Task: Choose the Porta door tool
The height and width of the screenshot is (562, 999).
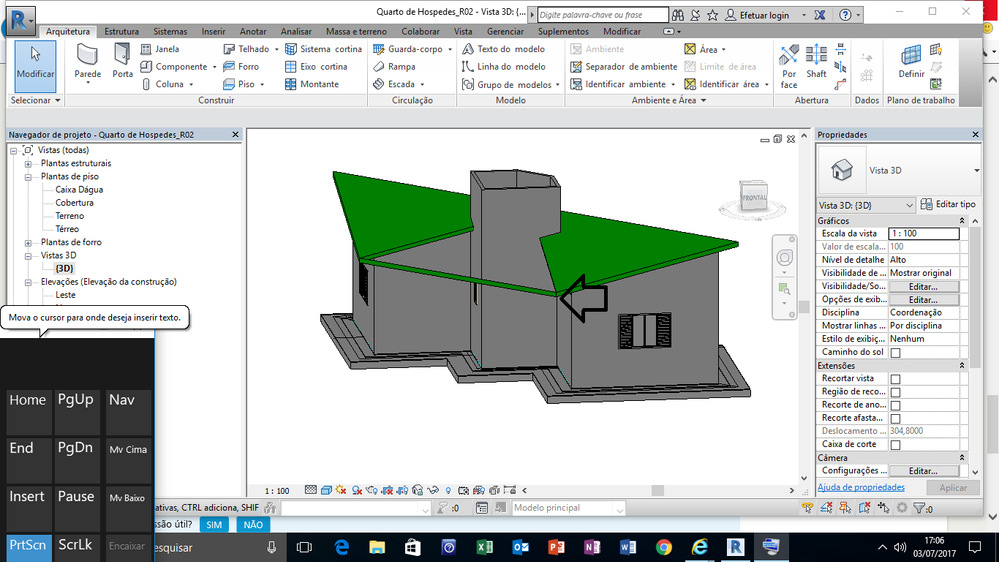Action: [122, 61]
